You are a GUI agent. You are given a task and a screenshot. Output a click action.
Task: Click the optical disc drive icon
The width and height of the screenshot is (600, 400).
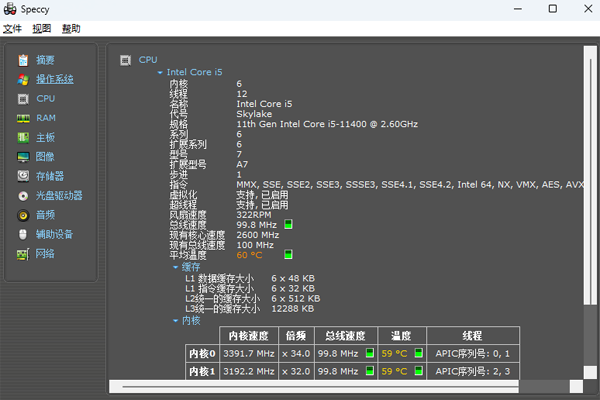pos(23,196)
